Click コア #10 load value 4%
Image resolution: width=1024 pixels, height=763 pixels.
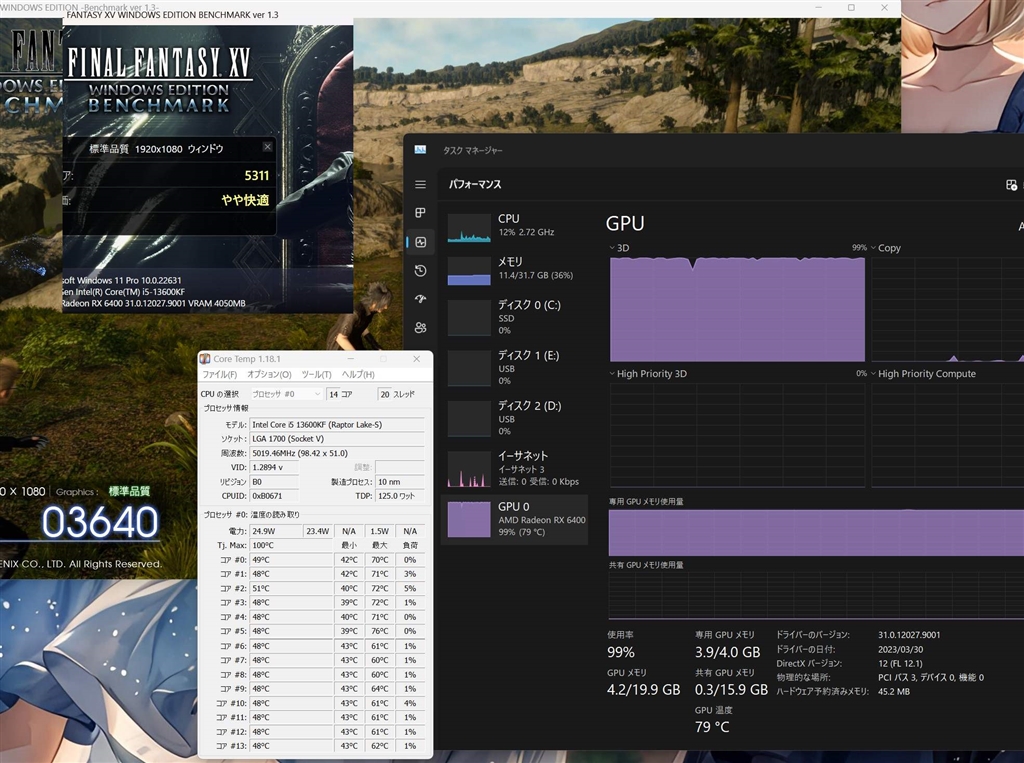[x=410, y=703]
